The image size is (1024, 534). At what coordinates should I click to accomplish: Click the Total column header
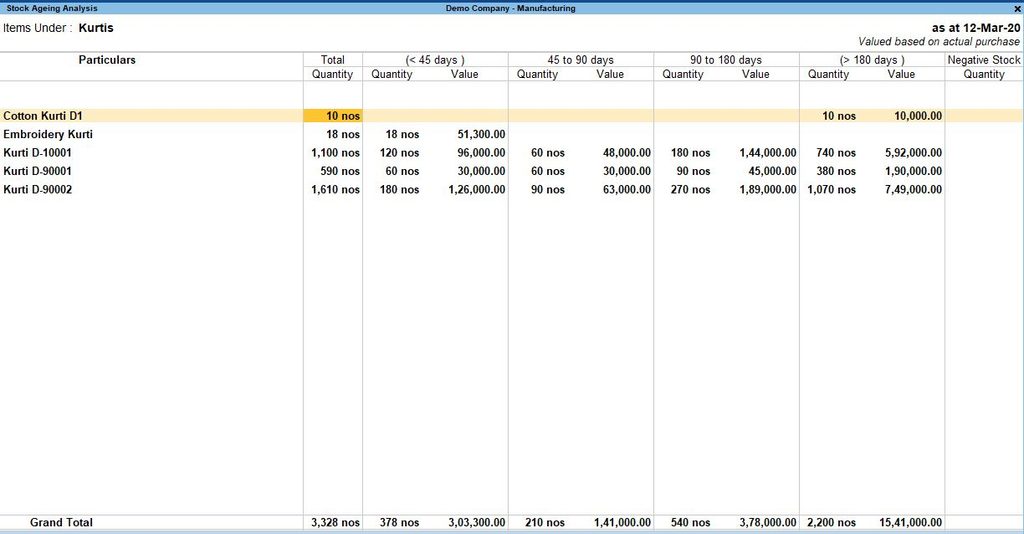click(x=332, y=60)
